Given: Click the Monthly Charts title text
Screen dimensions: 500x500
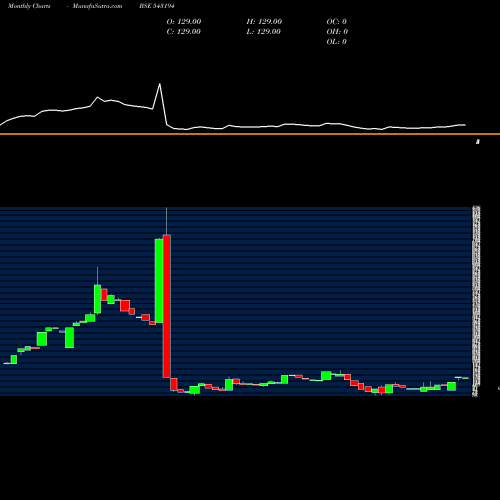Looking at the screenshot, I should click(29, 6).
